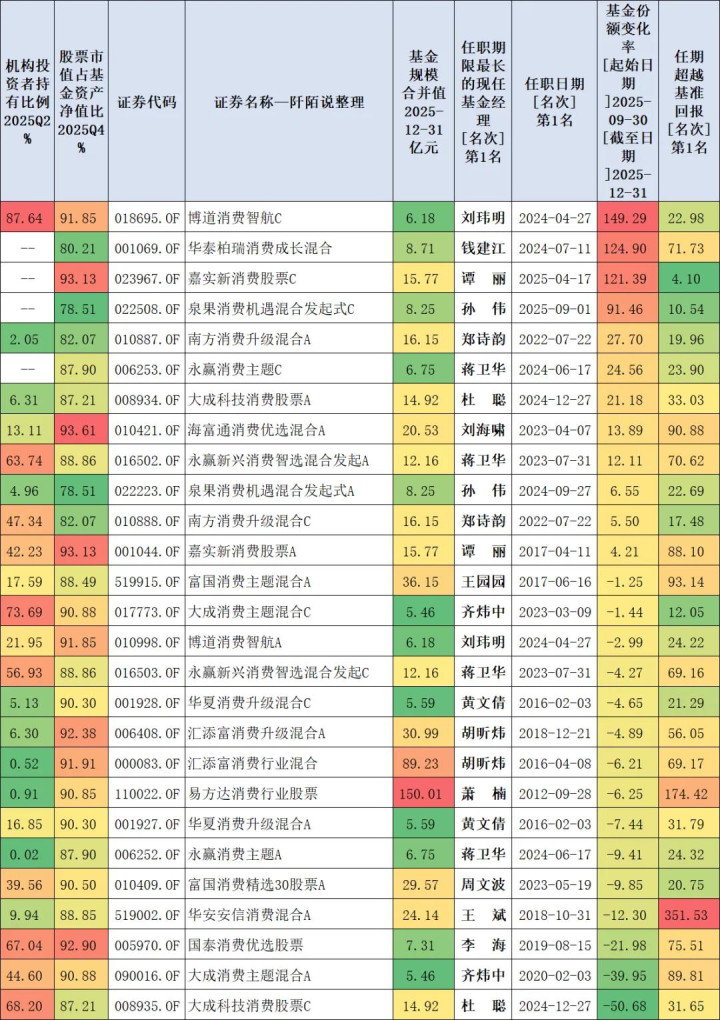720x1020 pixels.
Task: Select fund name 博道消费智航C
Action: tap(235, 218)
